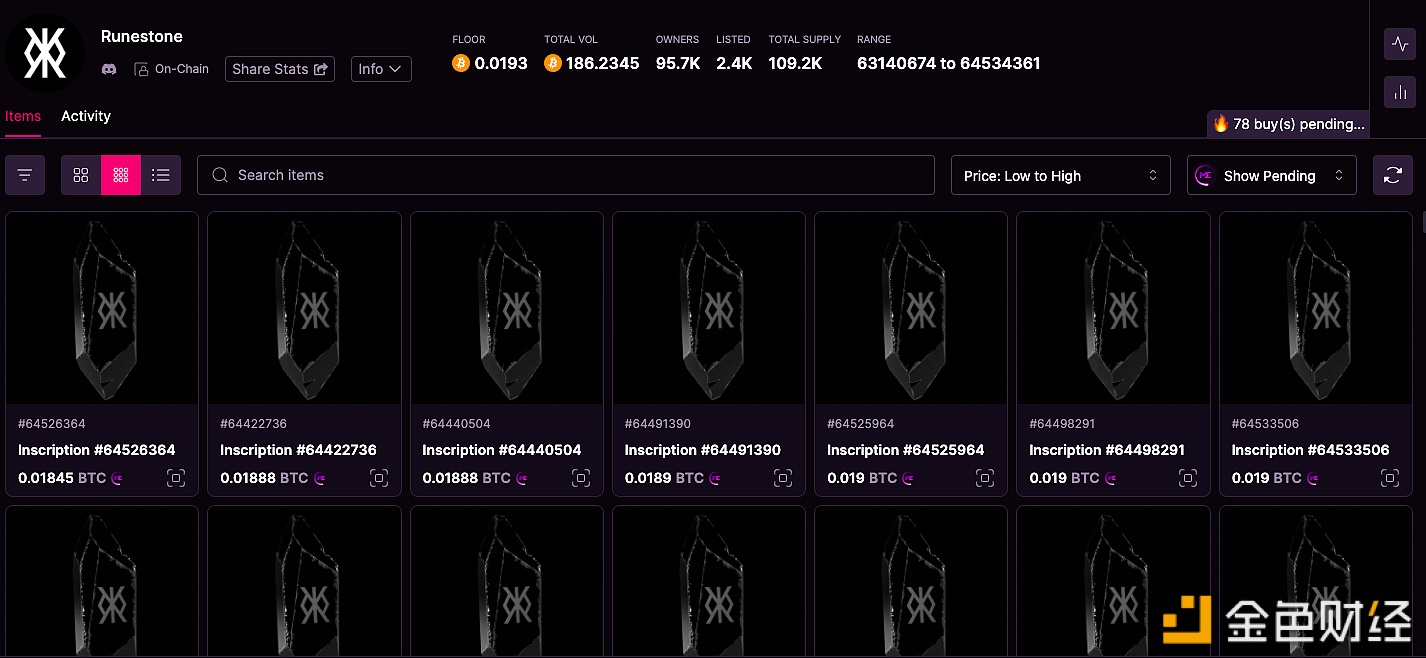Viewport: 1426px width, 658px height.
Task: Click the Magic Eden badge beside 0.0189 BTC
Action: [716, 478]
